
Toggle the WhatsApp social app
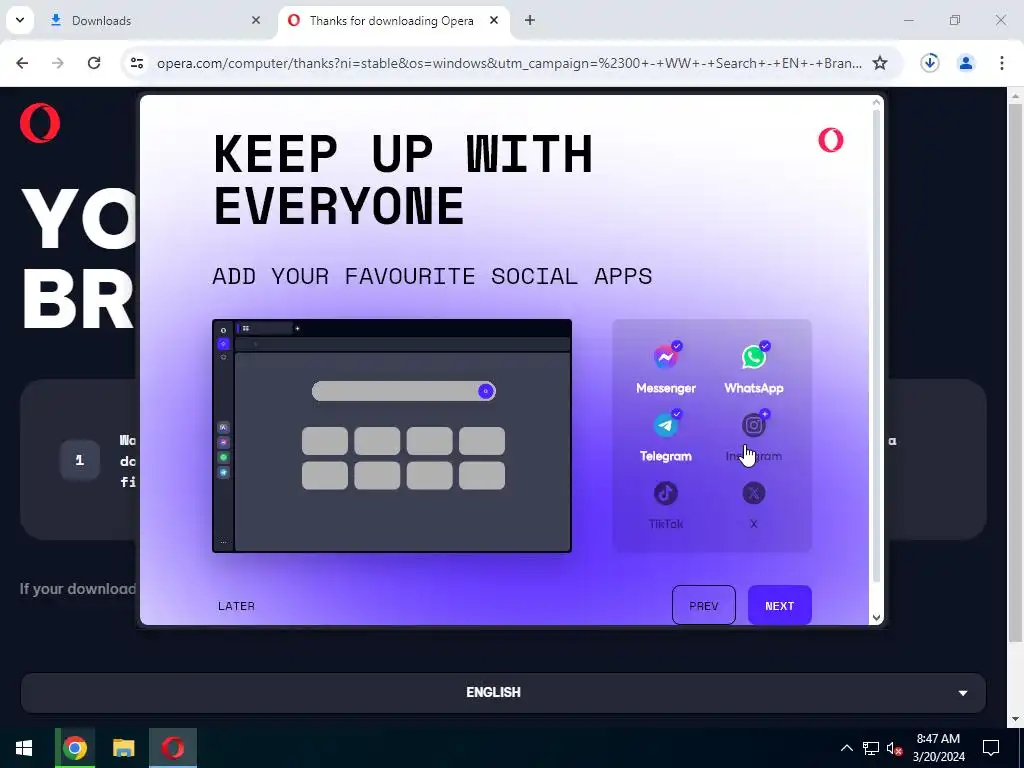(x=754, y=357)
